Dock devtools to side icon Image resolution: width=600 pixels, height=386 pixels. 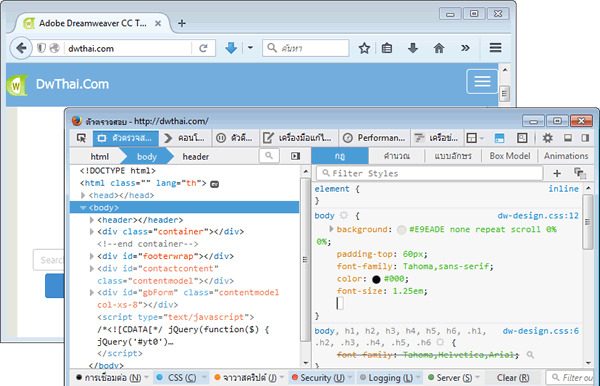pos(585,138)
